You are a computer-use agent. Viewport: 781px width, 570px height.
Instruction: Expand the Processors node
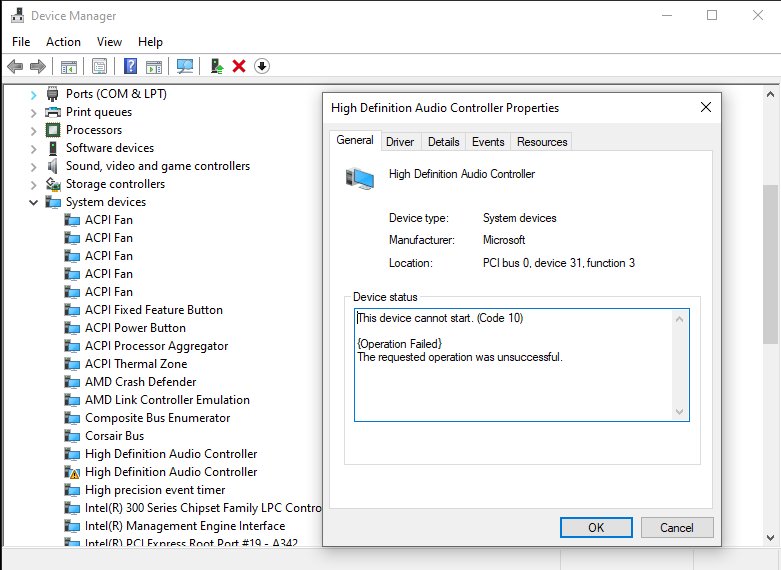coord(33,131)
